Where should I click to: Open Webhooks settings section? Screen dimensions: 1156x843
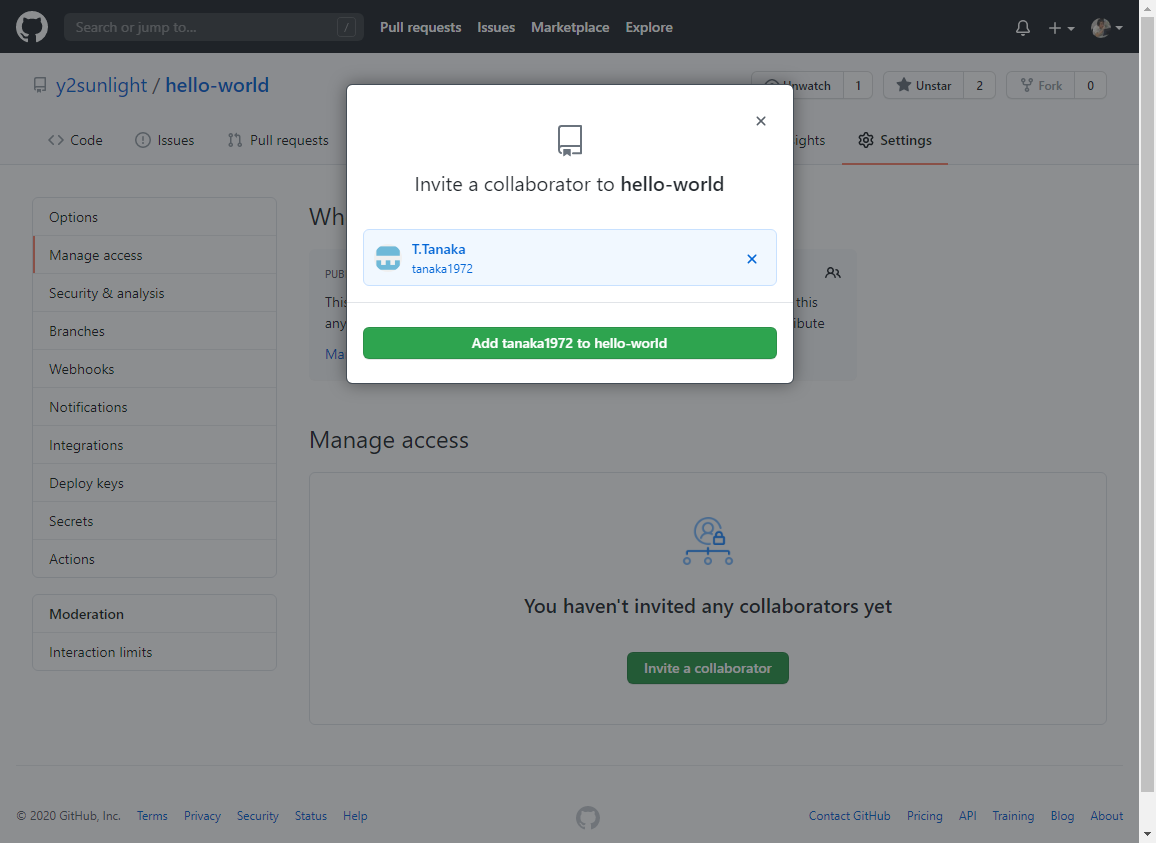(82, 369)
